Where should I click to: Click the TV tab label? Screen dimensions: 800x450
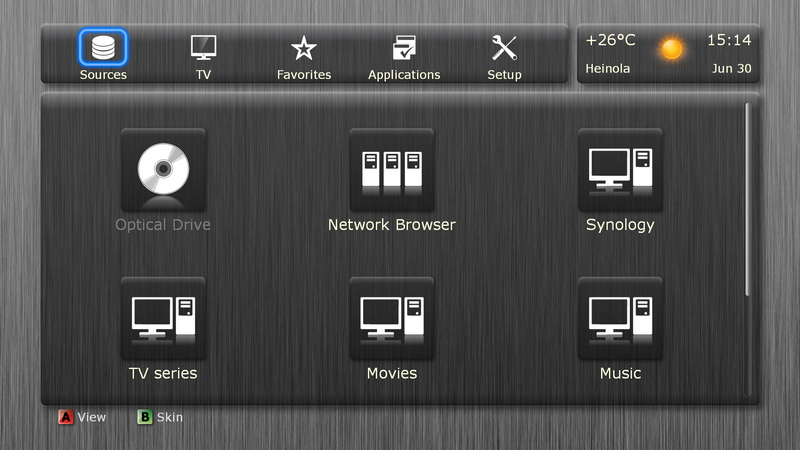tap(203, 74)
